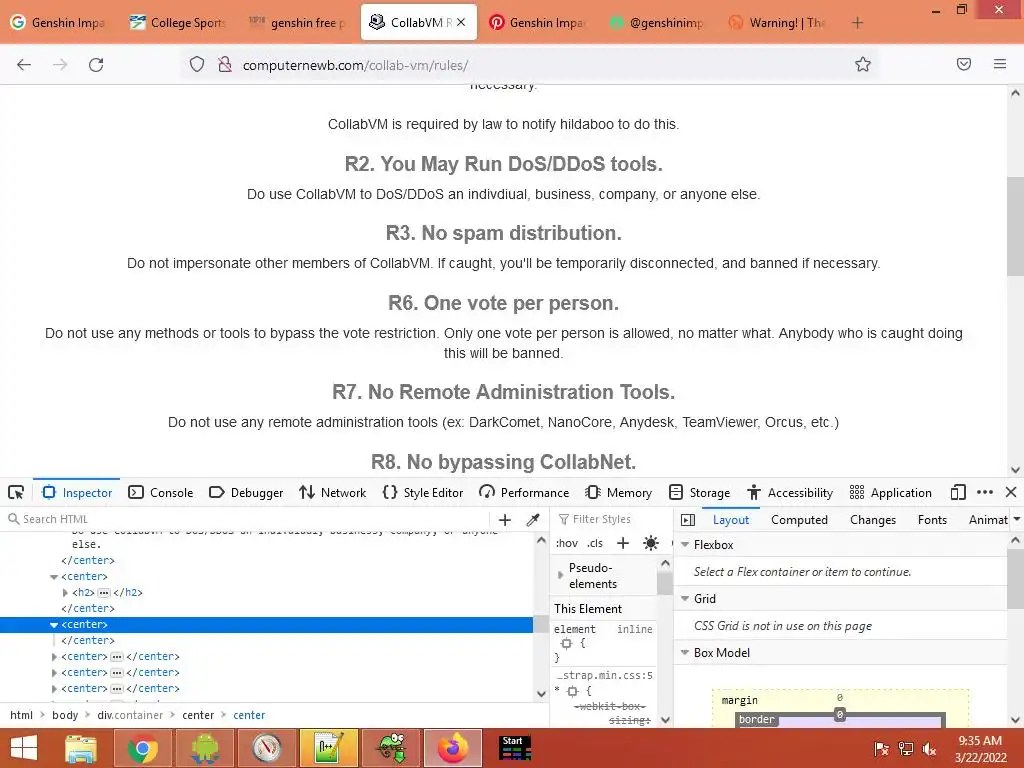Image resolution: width=1024 pixels, height=768 pixels.
Task: Open the Firefox application menu
Action: (x=1000, y=64)
